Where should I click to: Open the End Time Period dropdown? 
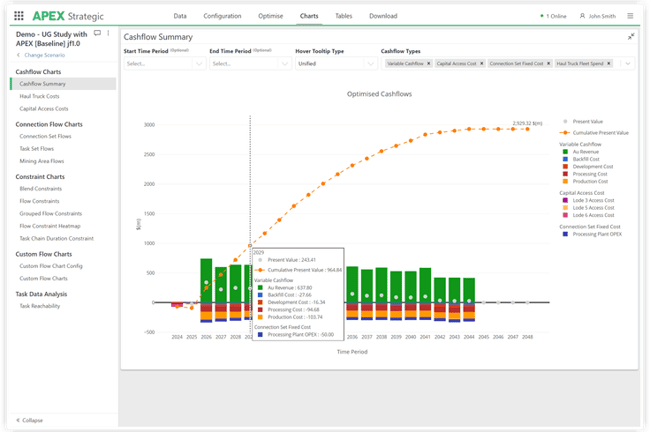[250, 63]
